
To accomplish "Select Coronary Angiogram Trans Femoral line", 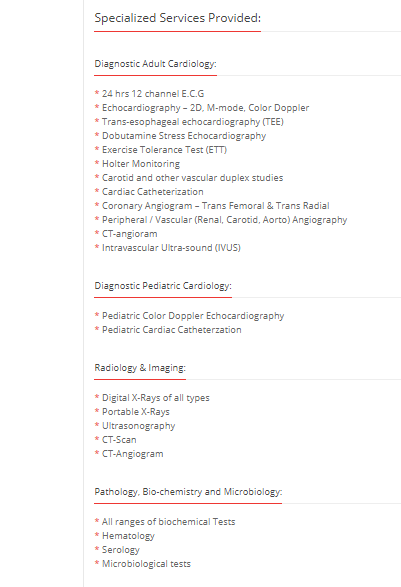I will click(x=216, y=206).
